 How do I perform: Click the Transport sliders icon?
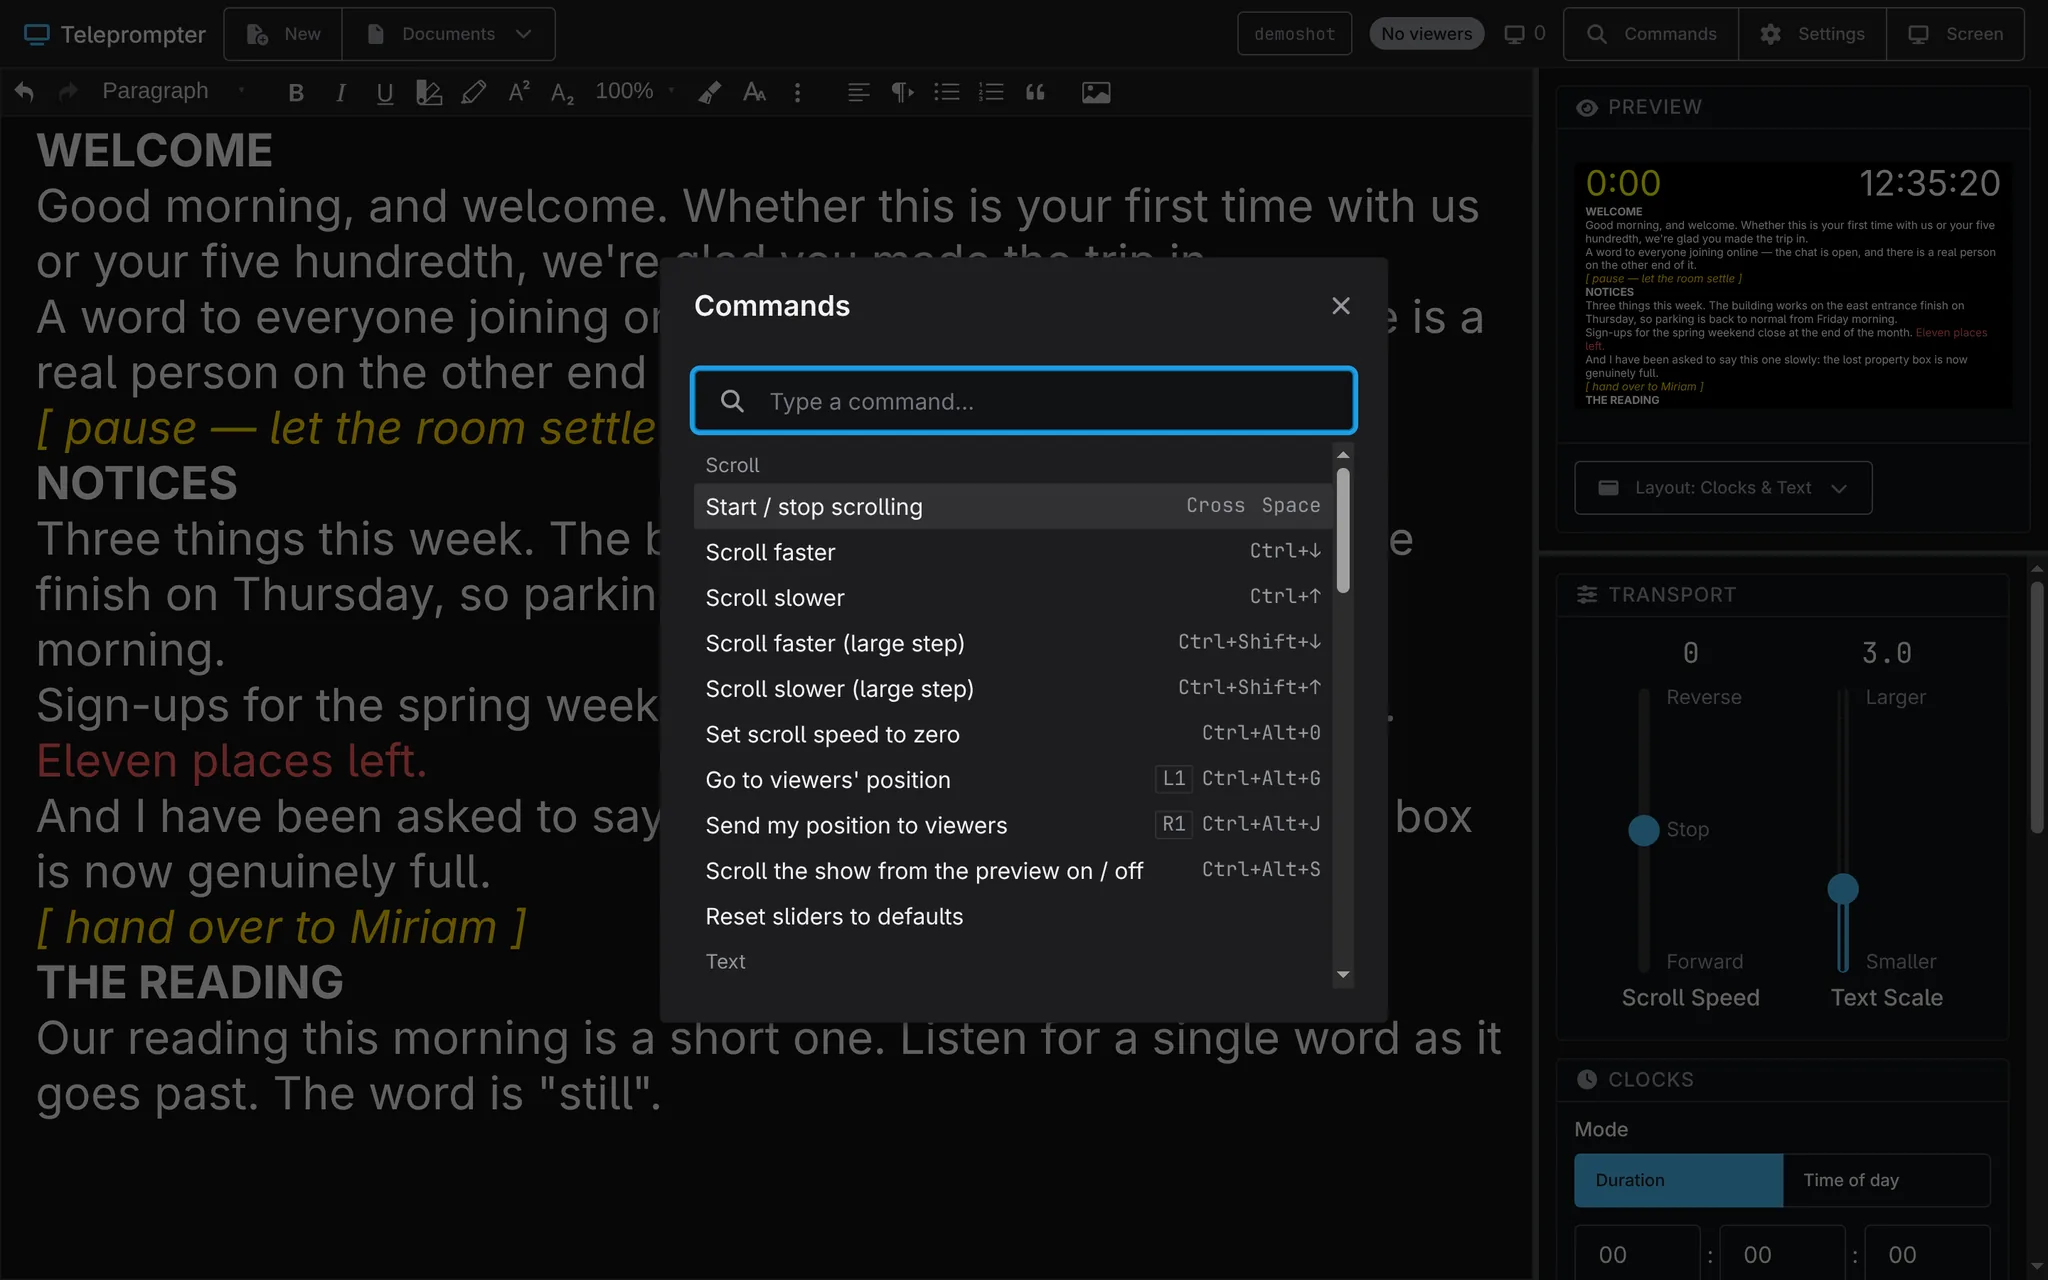tap(1587, 595)
